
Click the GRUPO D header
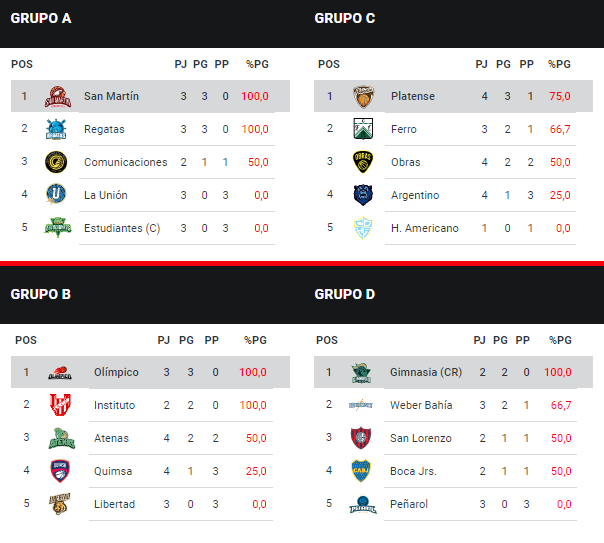coord(345,294)
